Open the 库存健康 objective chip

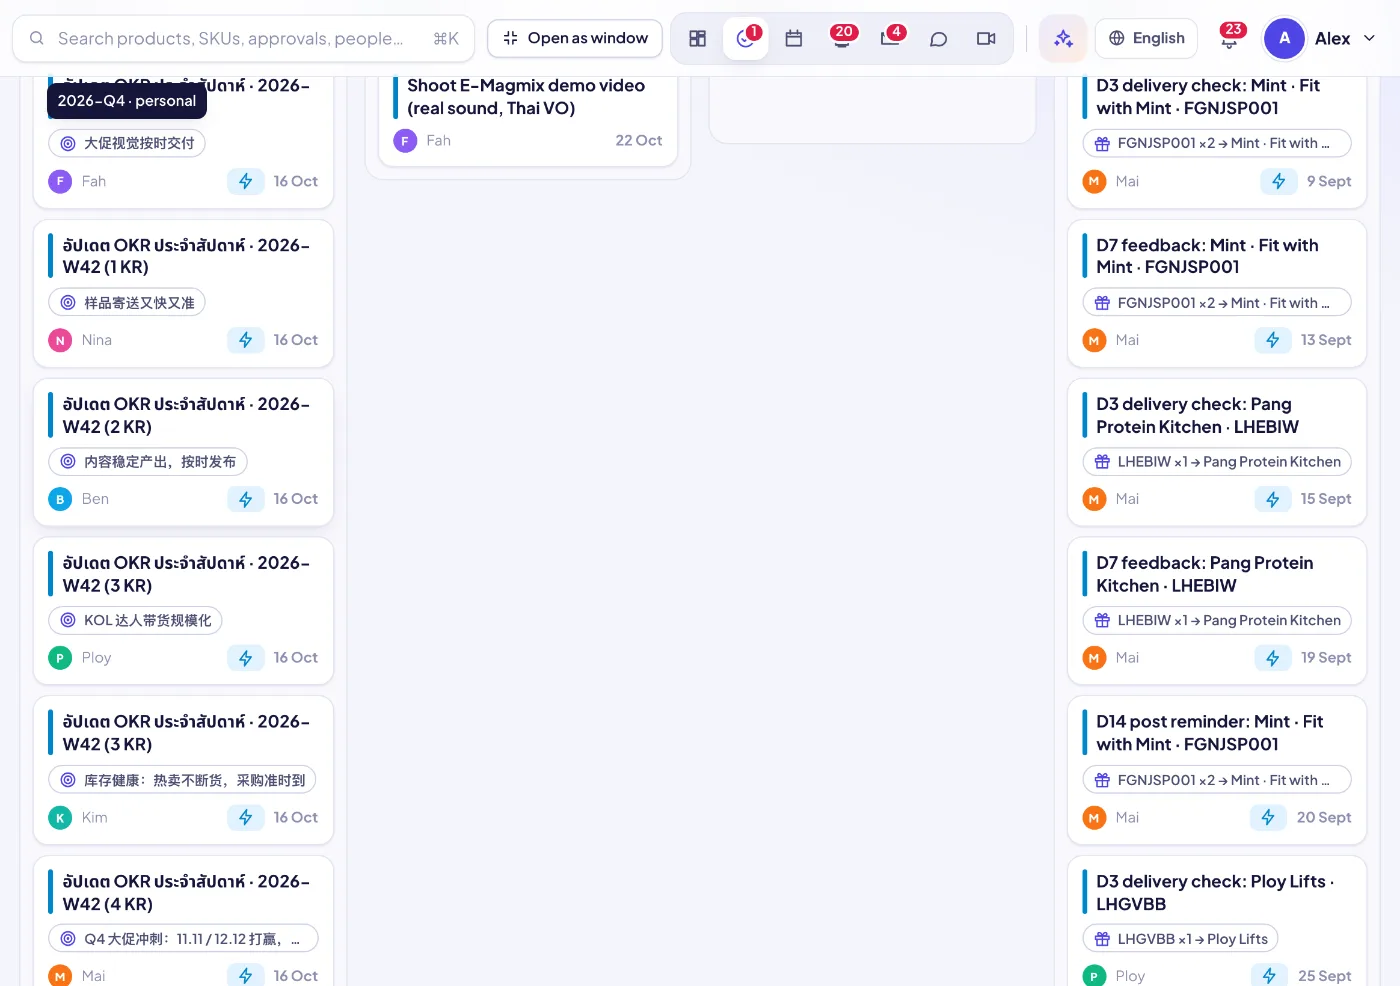[x=182, y=780]
